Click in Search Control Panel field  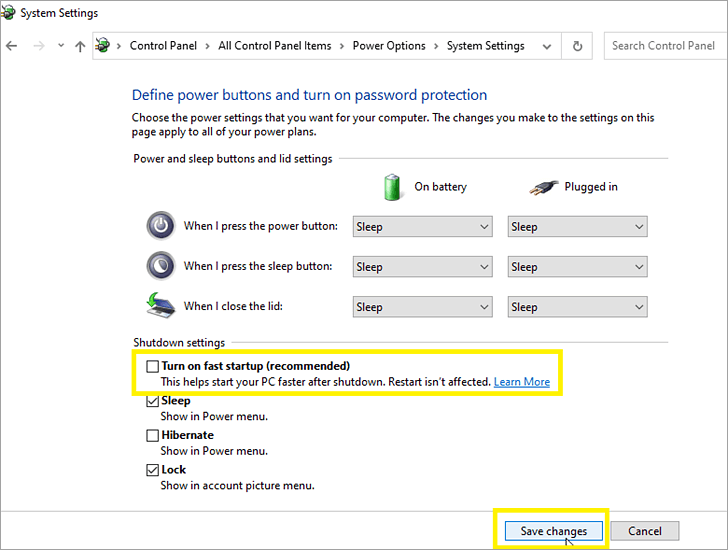663,46
